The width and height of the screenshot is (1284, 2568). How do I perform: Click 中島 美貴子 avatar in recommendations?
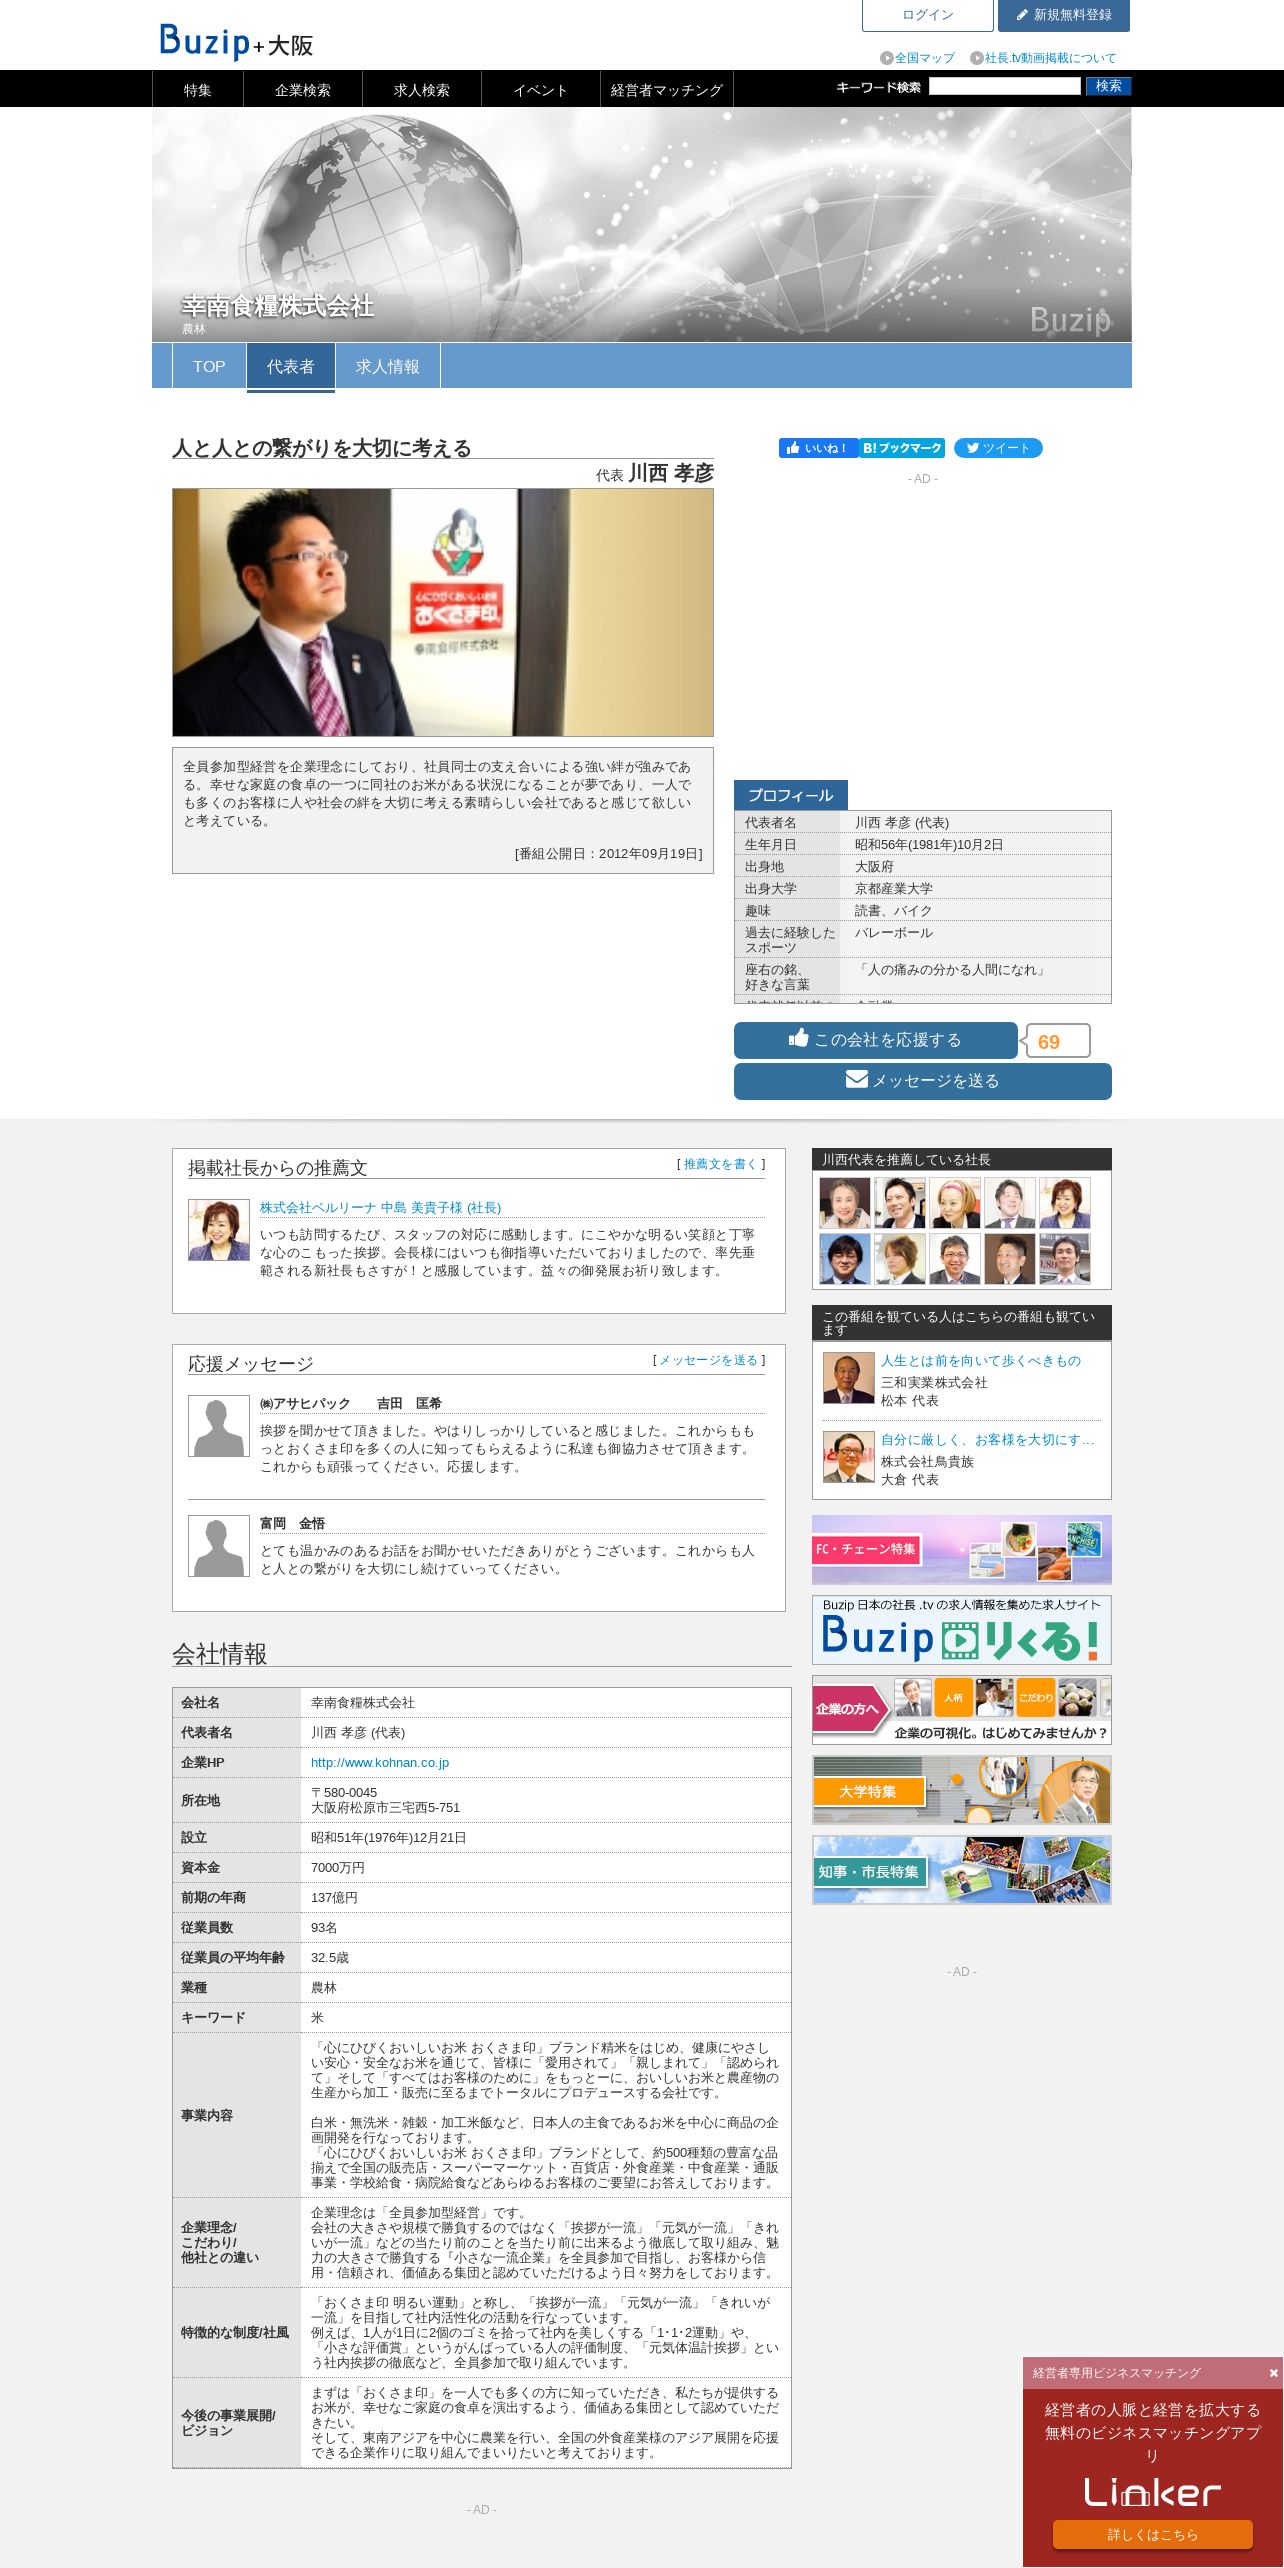(x=219, y=1230)
